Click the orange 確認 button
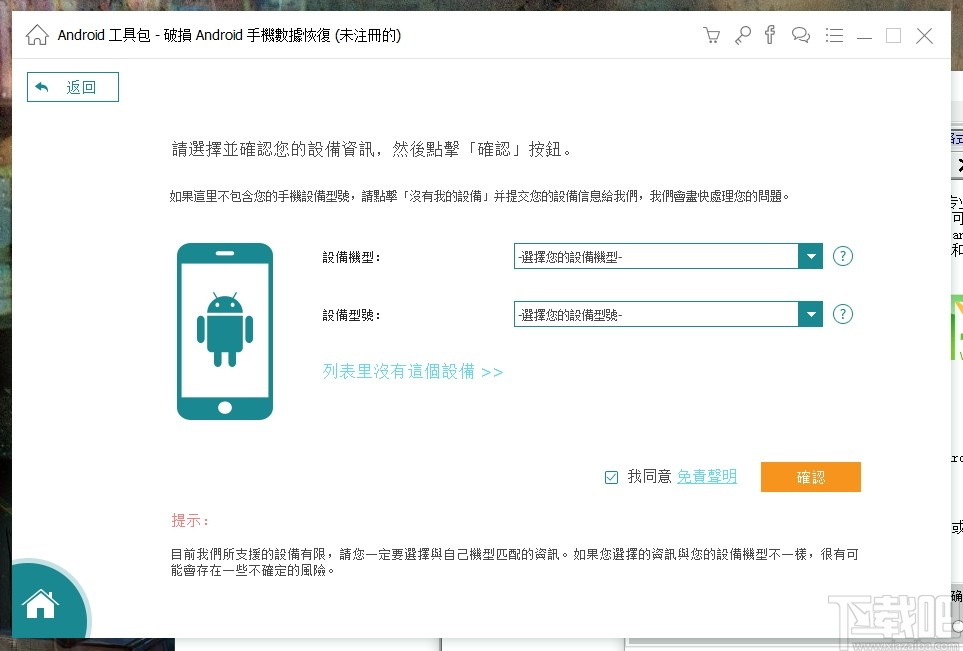This screenshot has height=651, width=963. pyautogui.click(x=811, y=477)
